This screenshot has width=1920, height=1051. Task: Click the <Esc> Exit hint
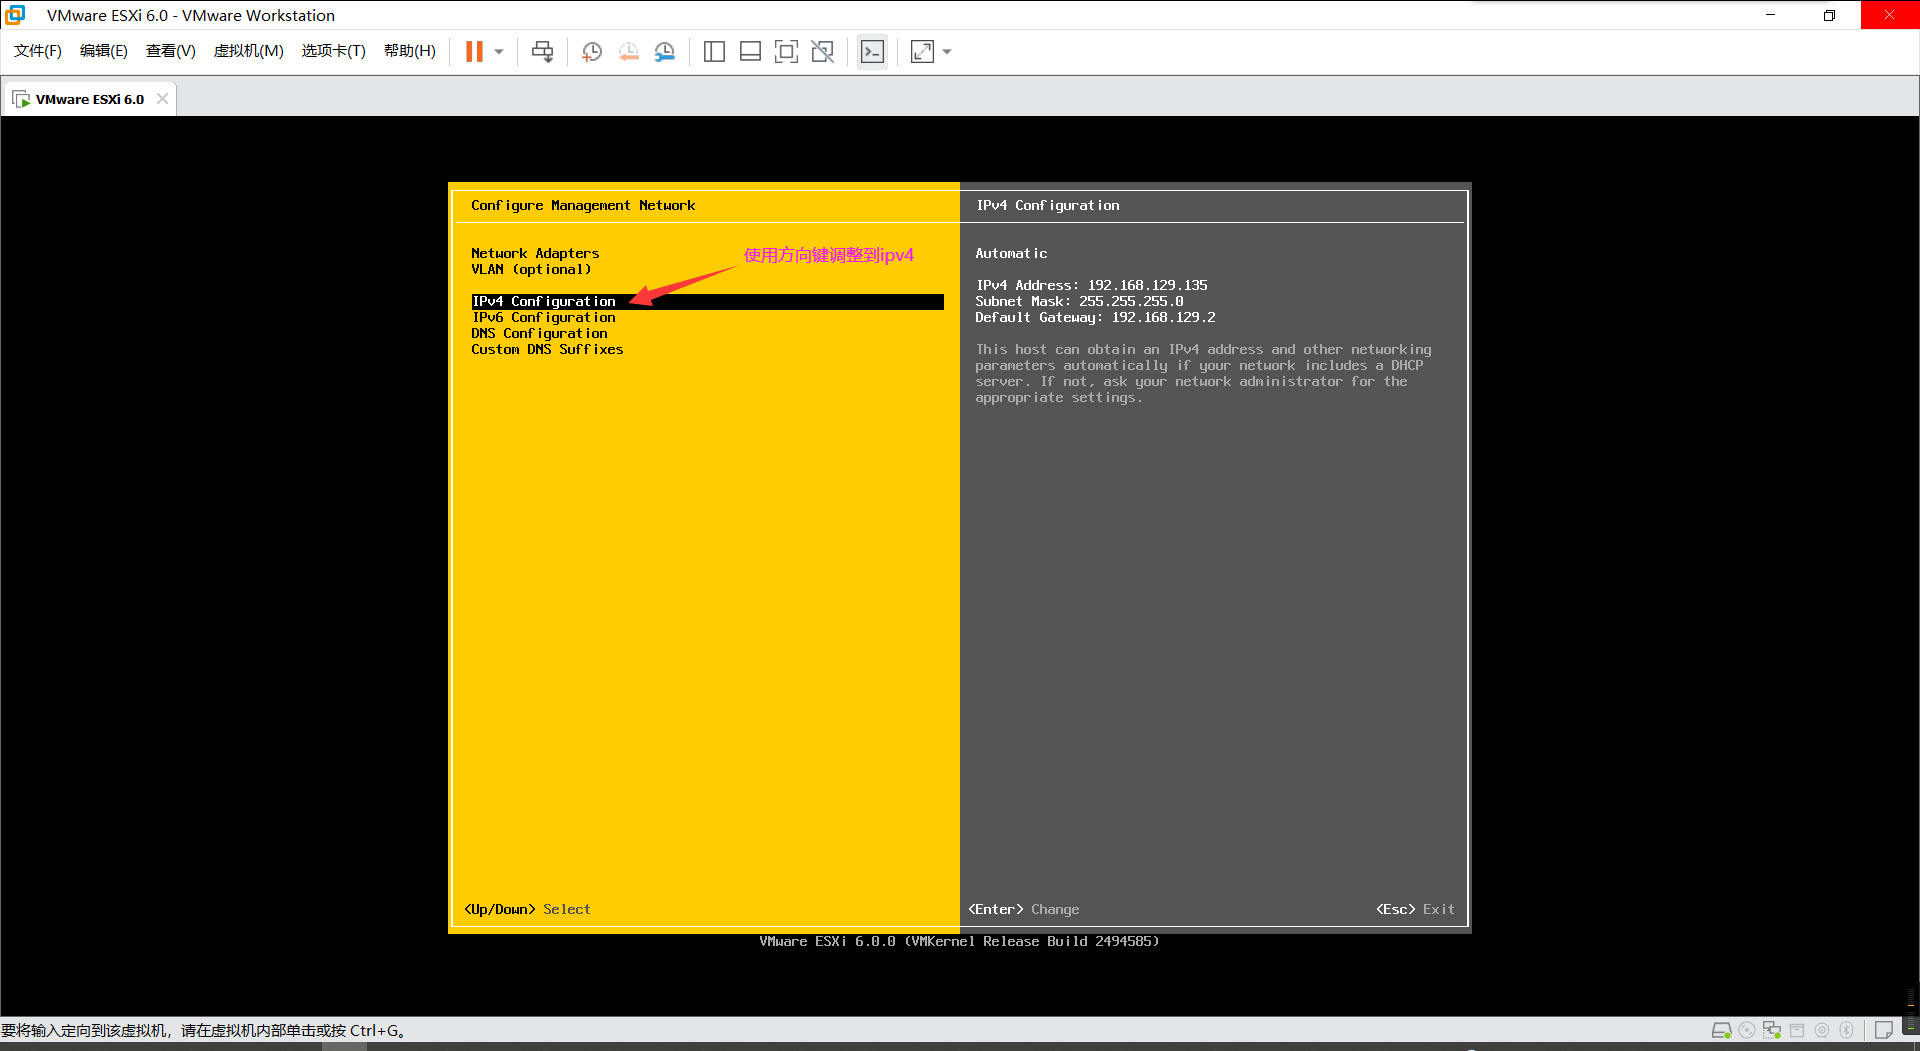click(x=1415, y=910)
